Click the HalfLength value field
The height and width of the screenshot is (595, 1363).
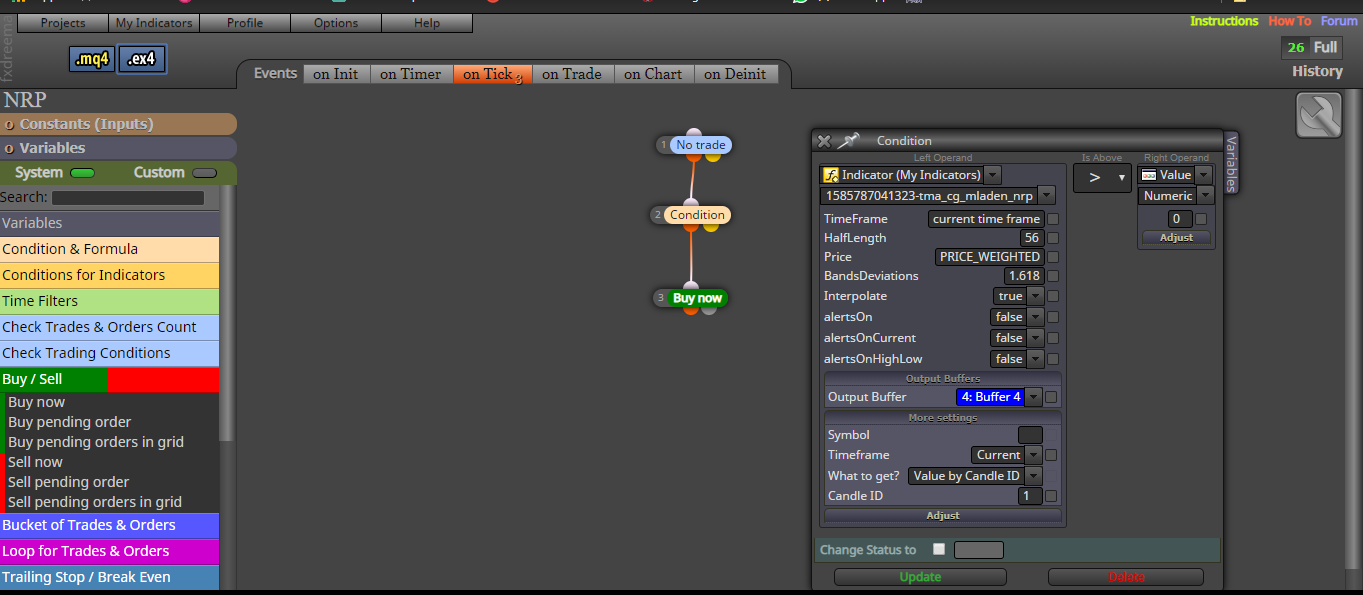pos(1032,238)
